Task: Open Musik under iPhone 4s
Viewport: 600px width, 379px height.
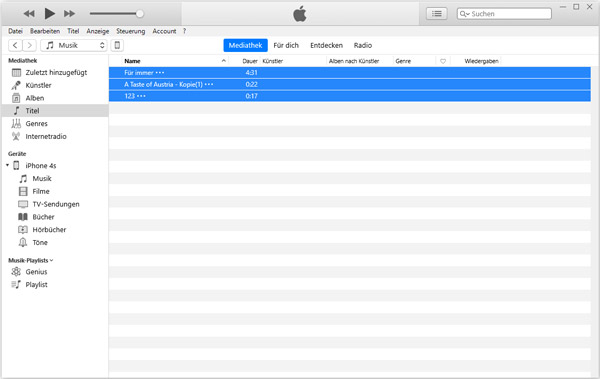Action: (x=42, y=178)
